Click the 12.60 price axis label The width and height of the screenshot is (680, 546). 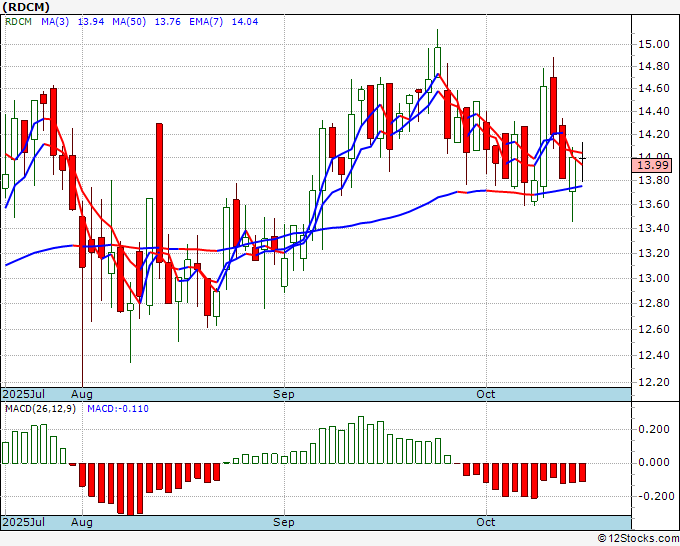pyautogui.click(x=654, y=329)
